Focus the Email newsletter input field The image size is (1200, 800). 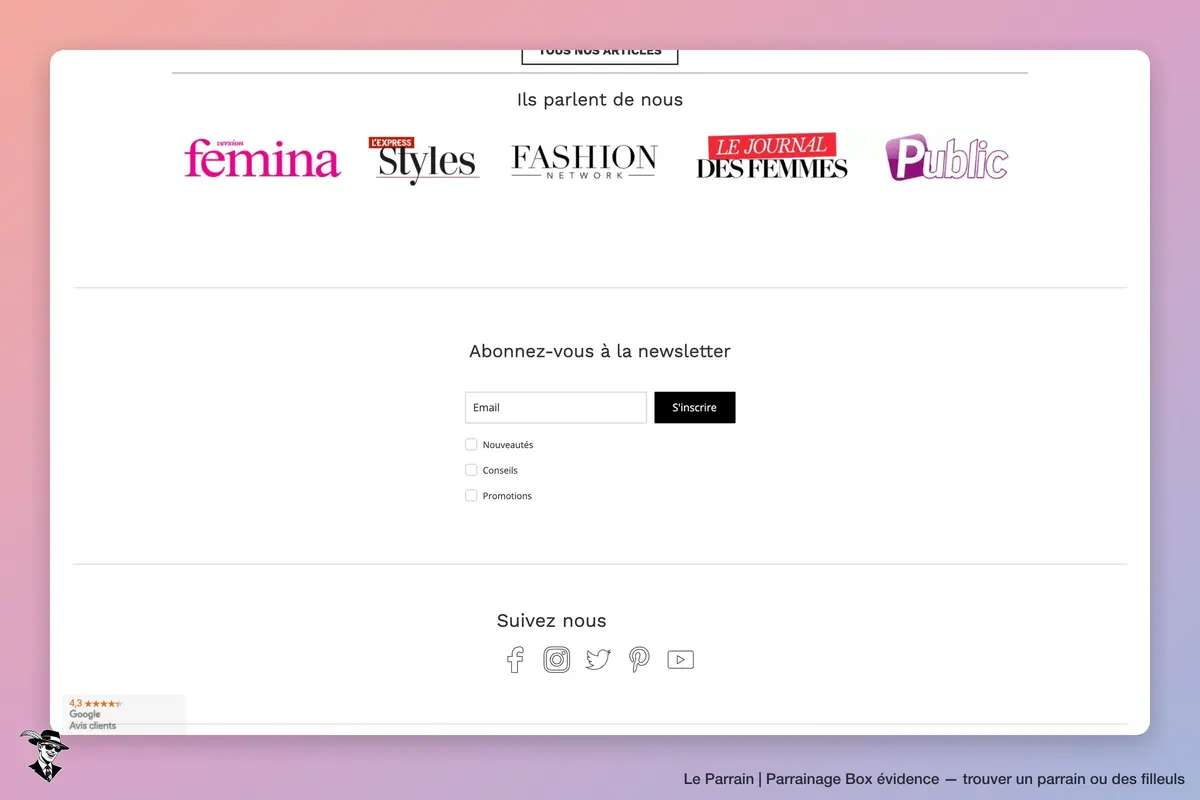(556, 408)
